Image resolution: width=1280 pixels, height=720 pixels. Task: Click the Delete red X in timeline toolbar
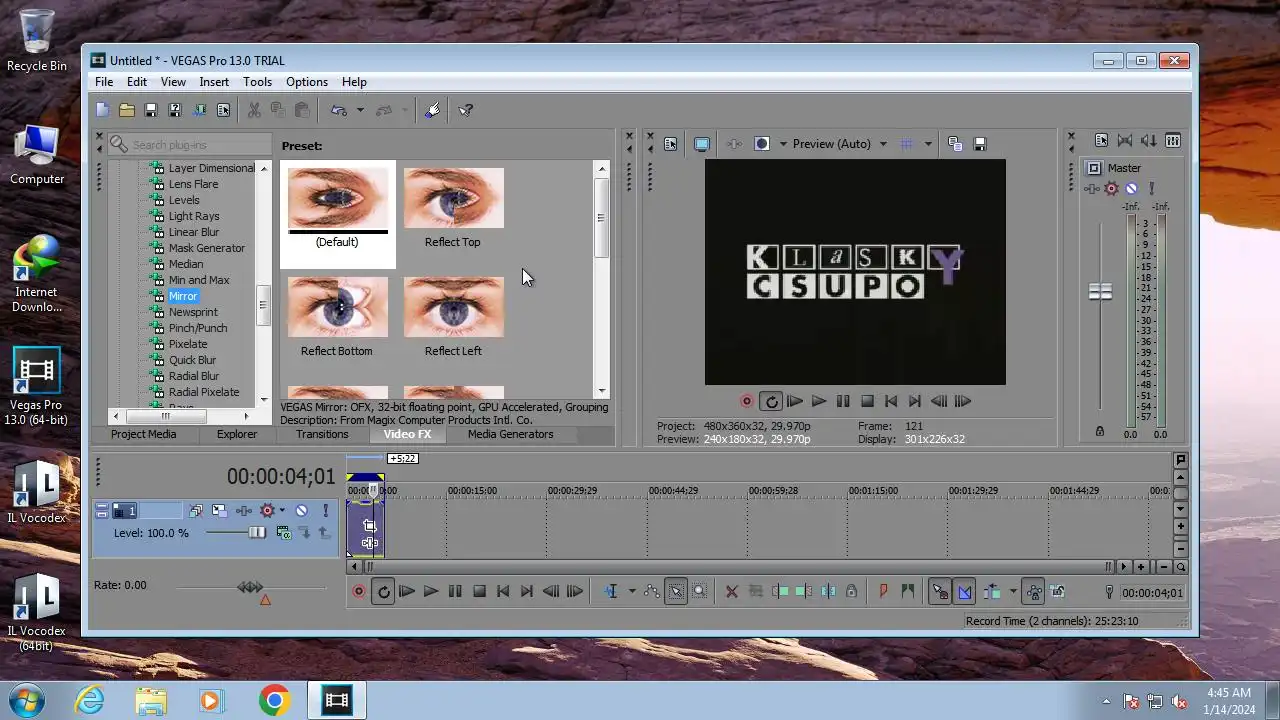731,592
